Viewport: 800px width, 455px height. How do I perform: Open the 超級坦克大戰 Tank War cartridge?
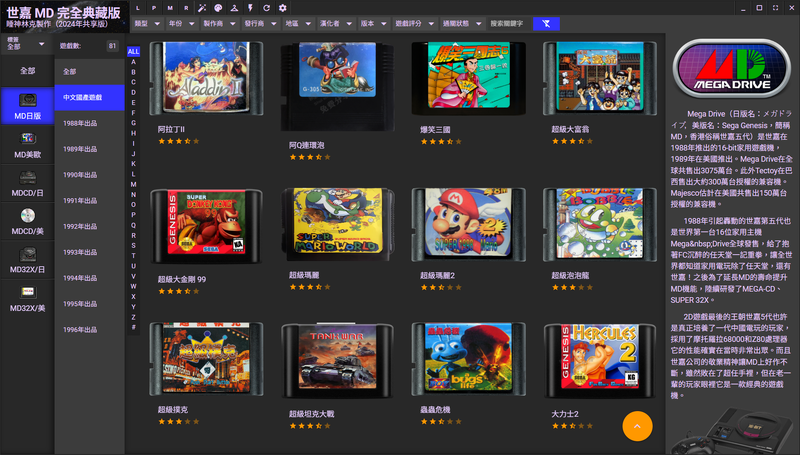pos(337,361)
